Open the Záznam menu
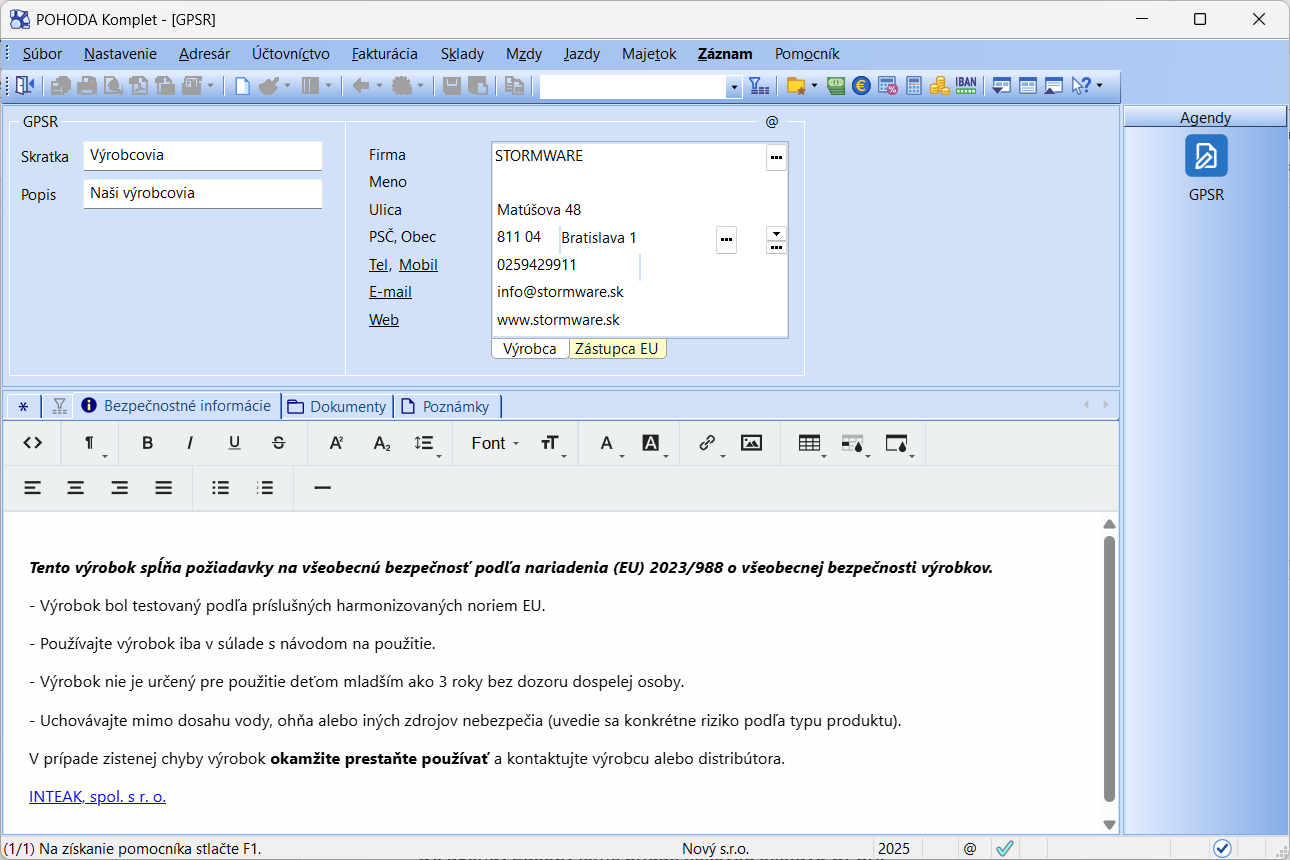The image size is (1290, 860). pyautogui.click(x=725, y=54)
